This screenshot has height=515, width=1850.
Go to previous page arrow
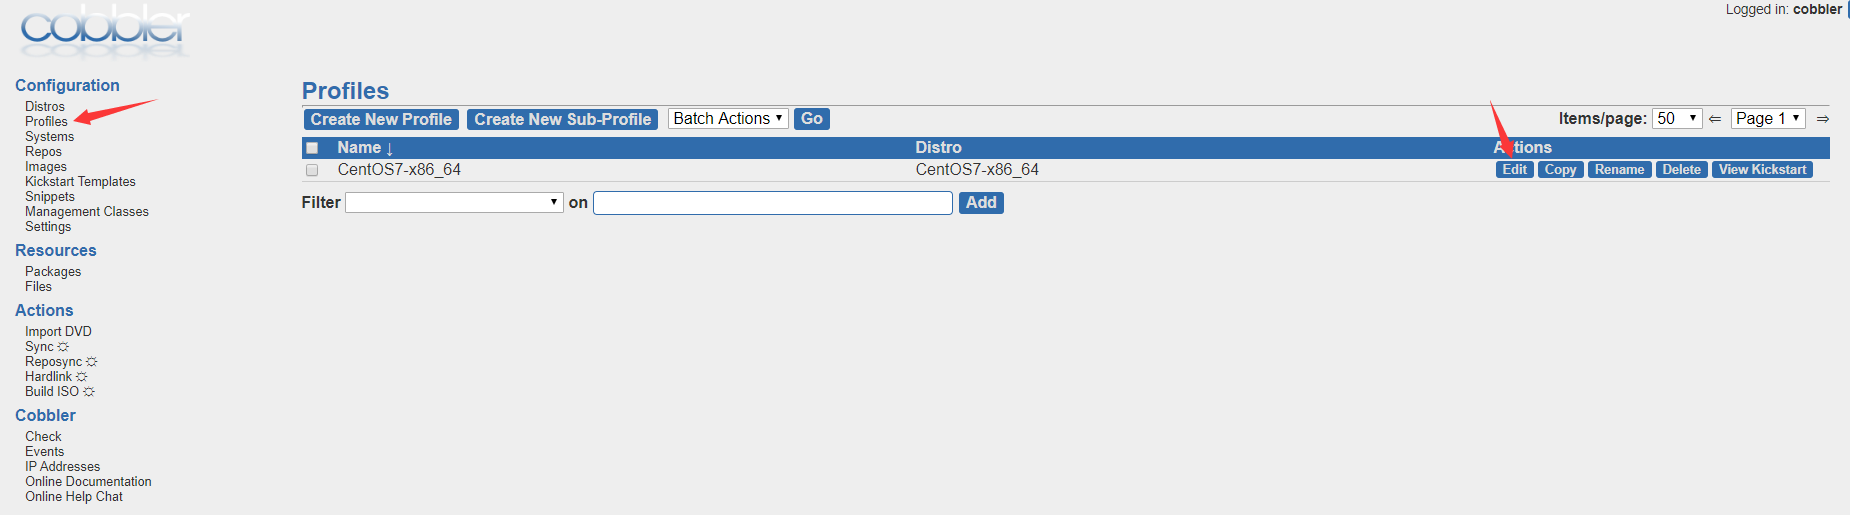click(x=1715, y=119)
